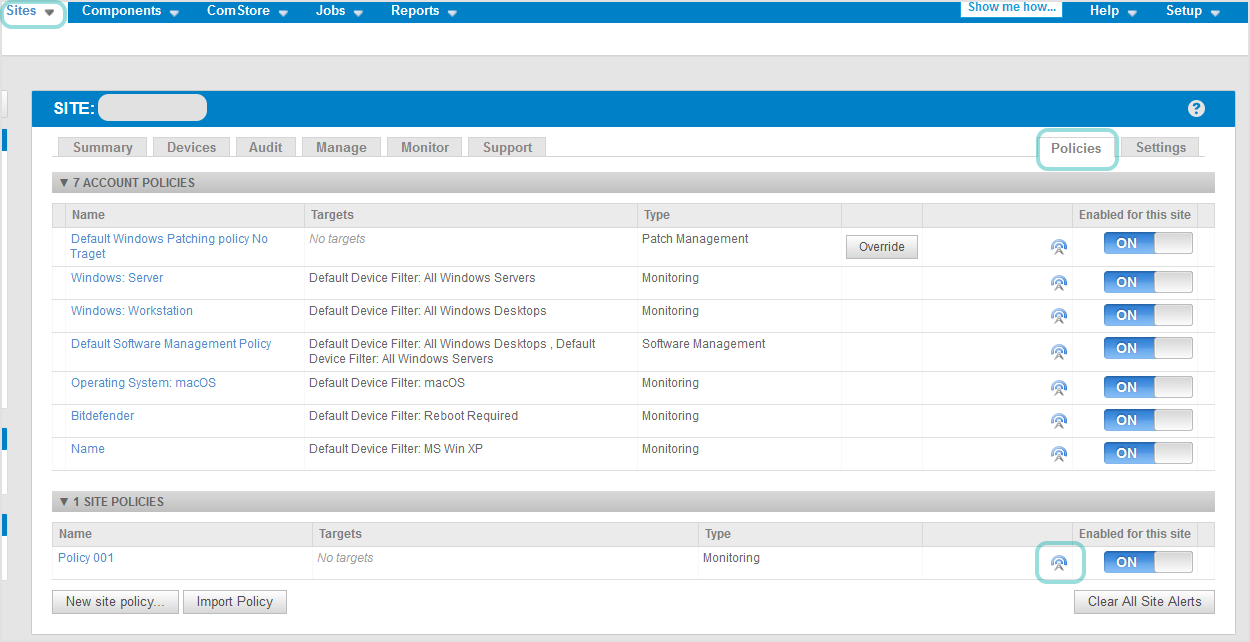Push changes for the MS Win XP policy row

tap(1059, 453)
